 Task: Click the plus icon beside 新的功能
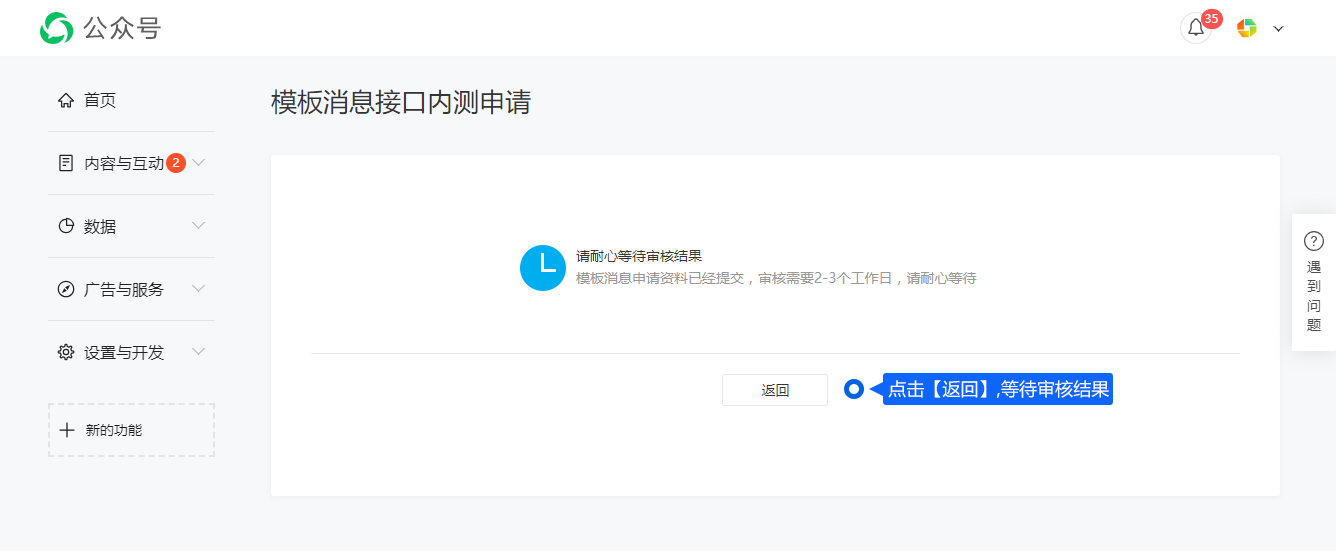[67, 430]
